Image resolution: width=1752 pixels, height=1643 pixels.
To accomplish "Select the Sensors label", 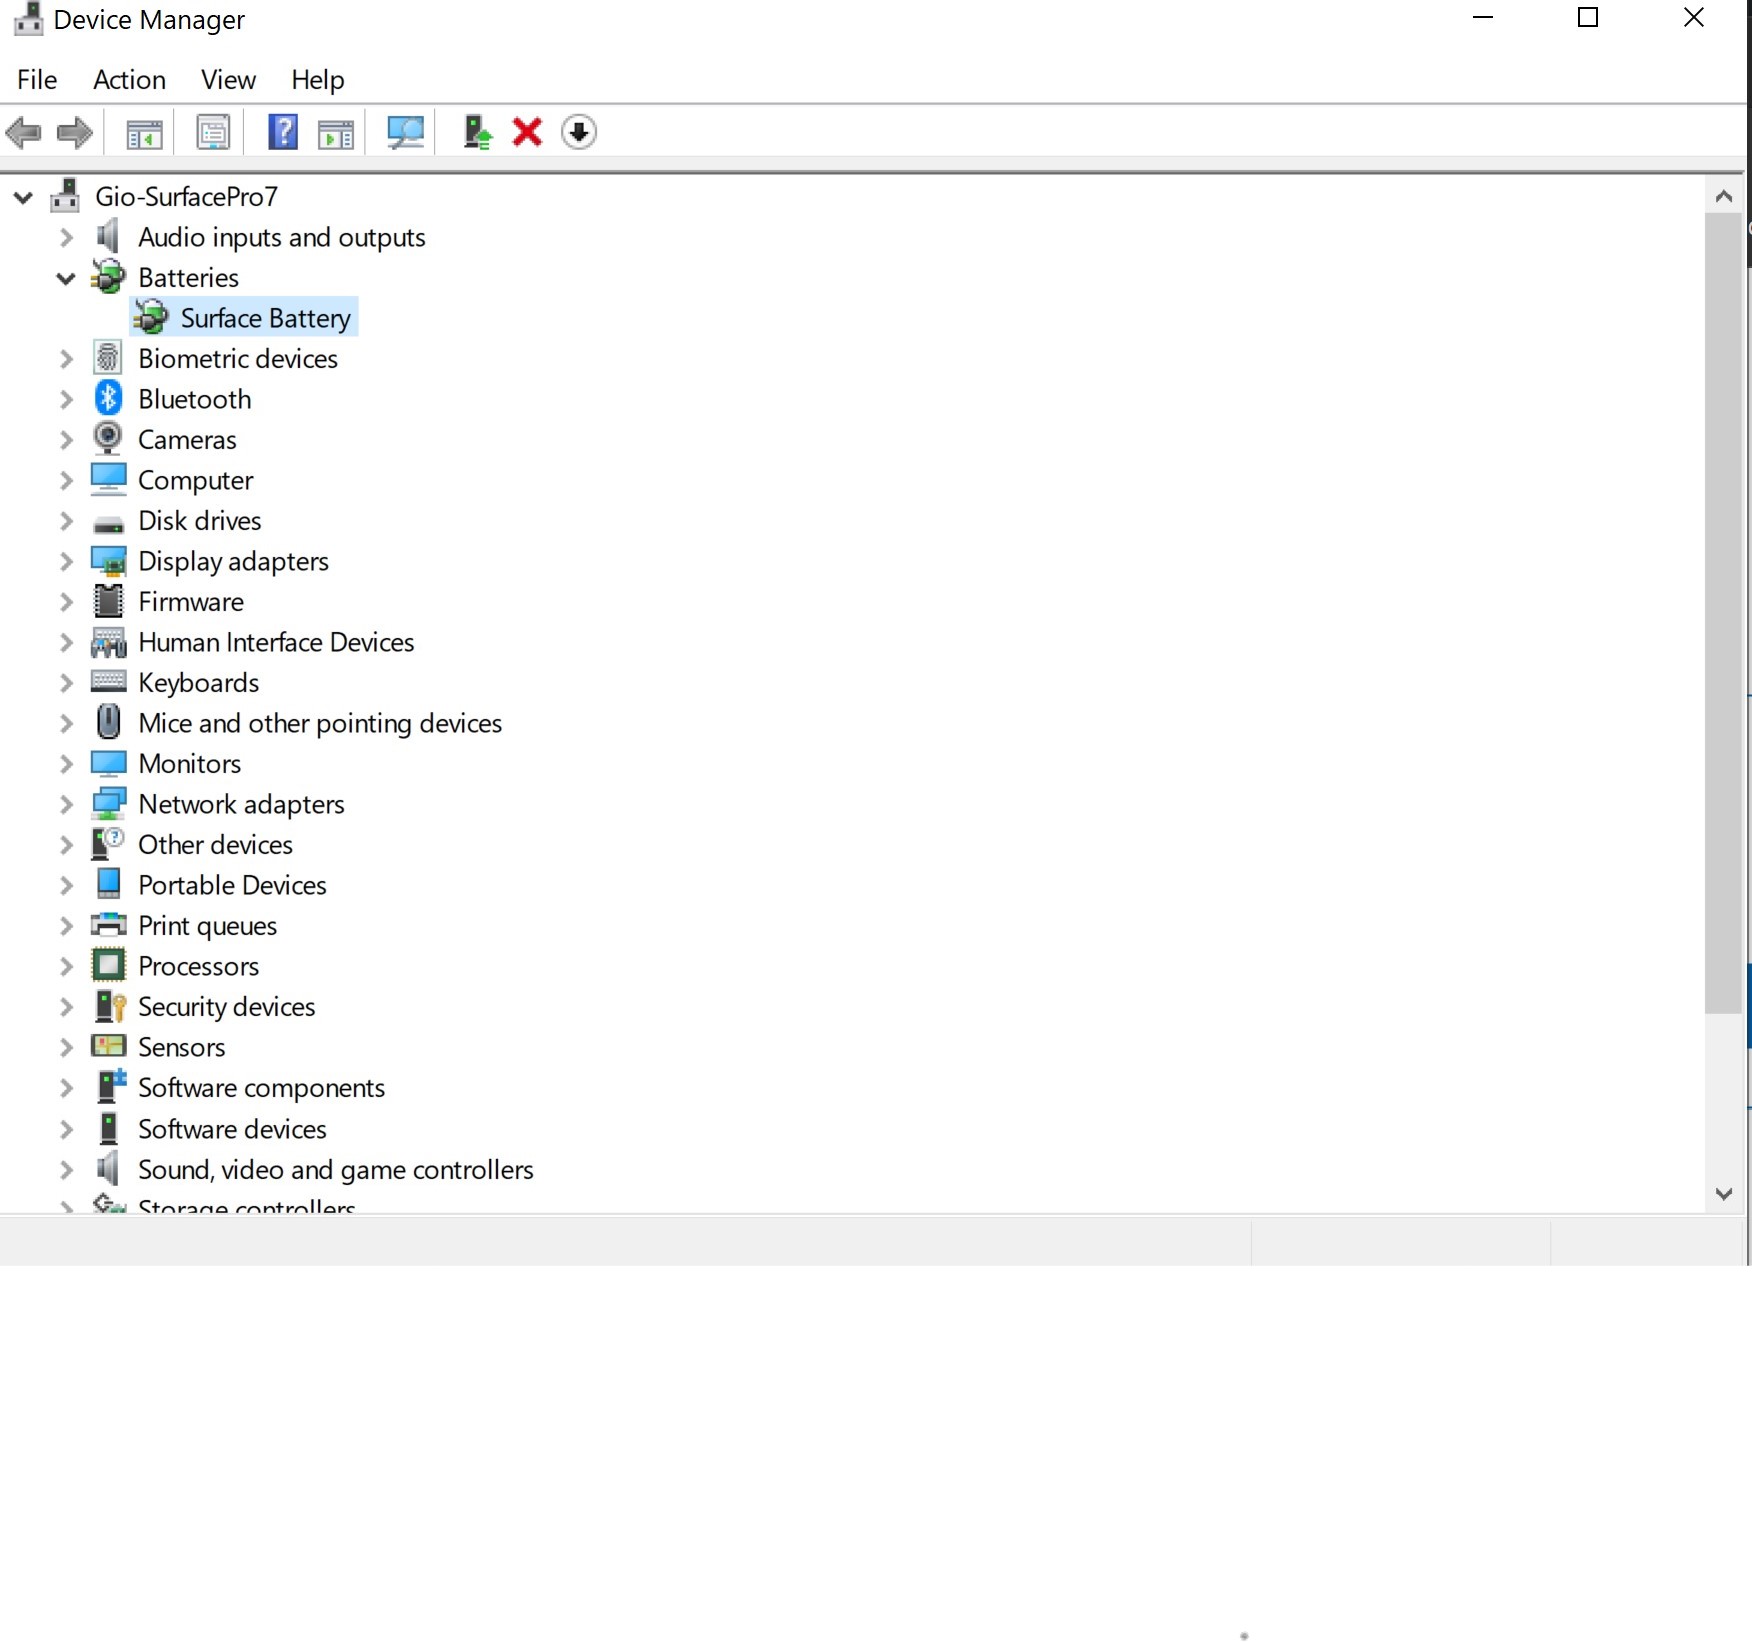I will pyautogui.click(x=181, y=1047).
